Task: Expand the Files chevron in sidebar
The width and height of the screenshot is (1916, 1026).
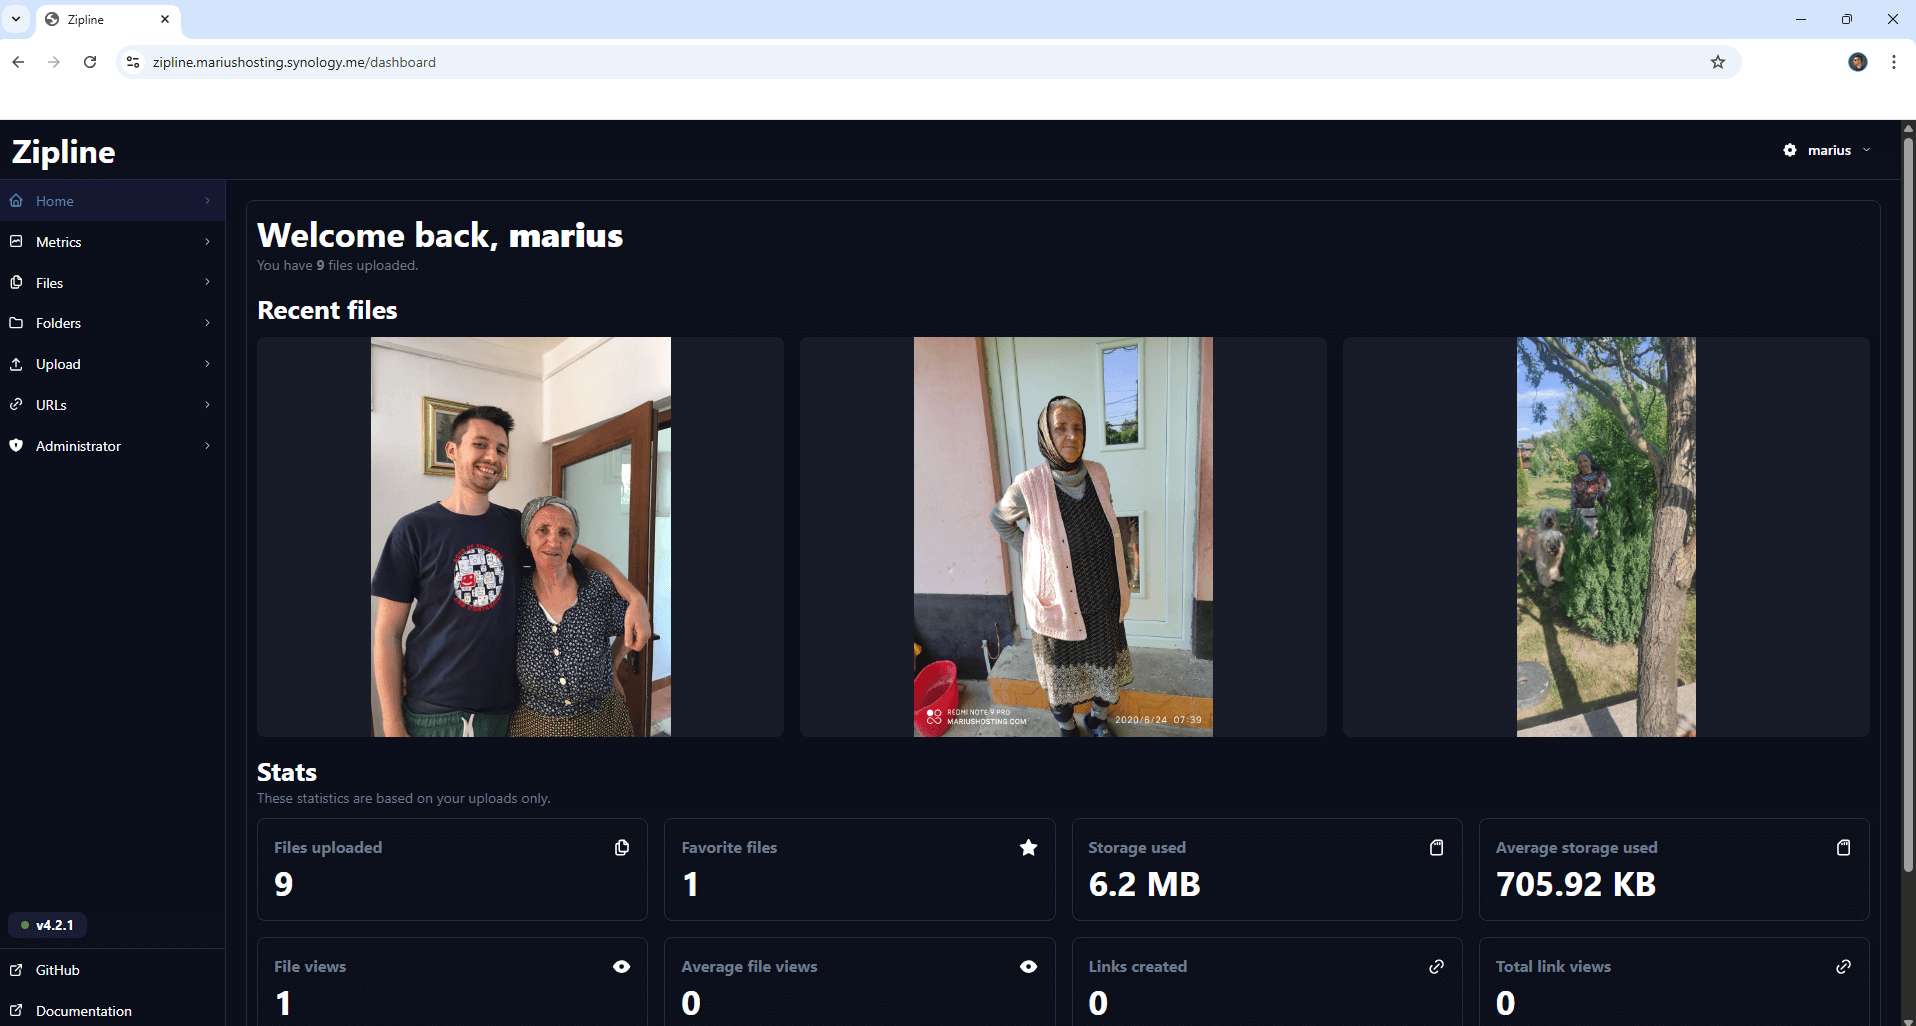Action: click(208, 283)
